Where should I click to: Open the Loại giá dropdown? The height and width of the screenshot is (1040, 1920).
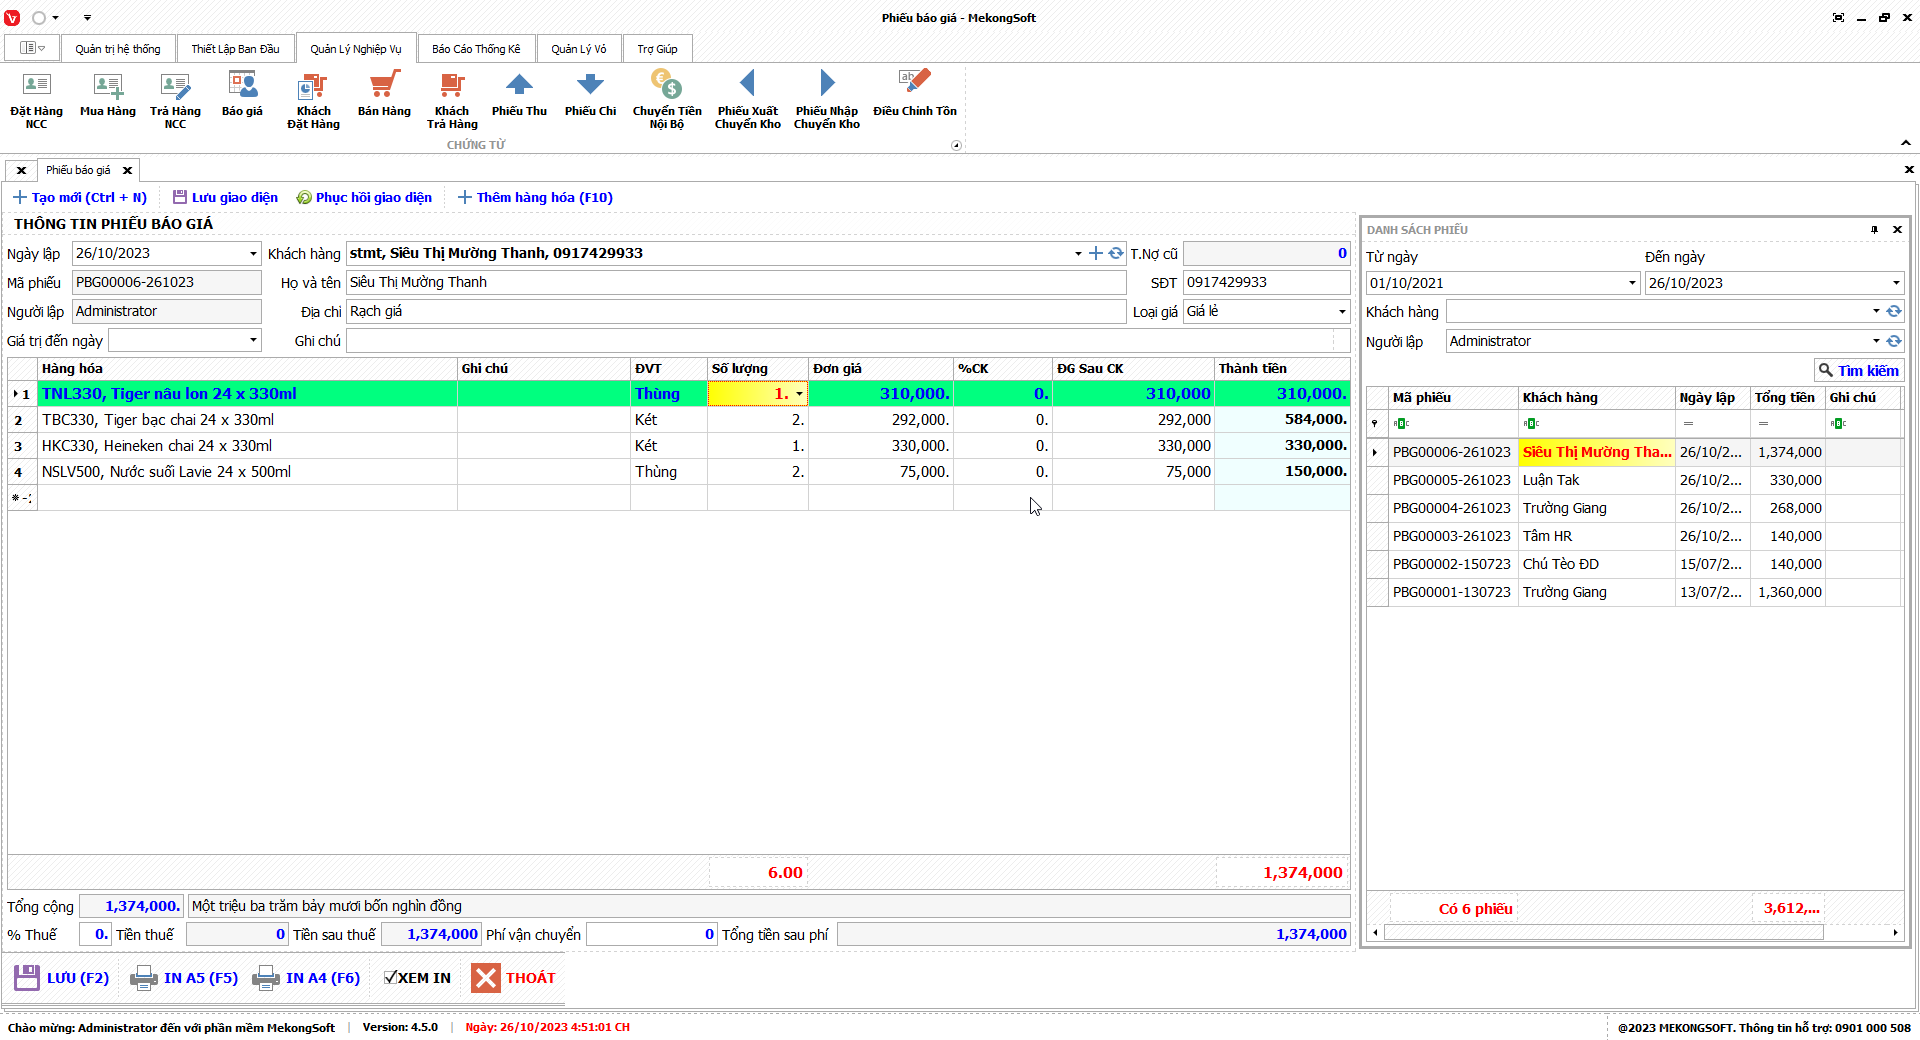point(1341,312)
